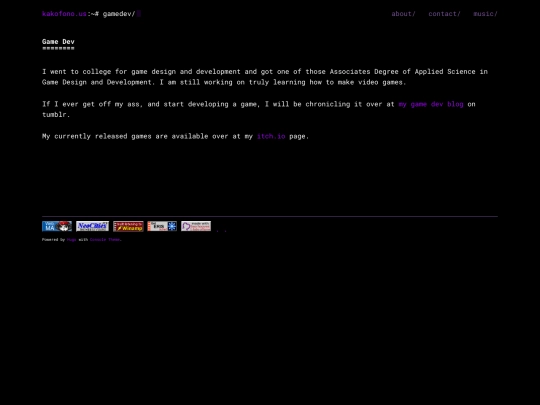540x405 pixels.
Task: Navigate to the music/ section
Action: (485, 14)
